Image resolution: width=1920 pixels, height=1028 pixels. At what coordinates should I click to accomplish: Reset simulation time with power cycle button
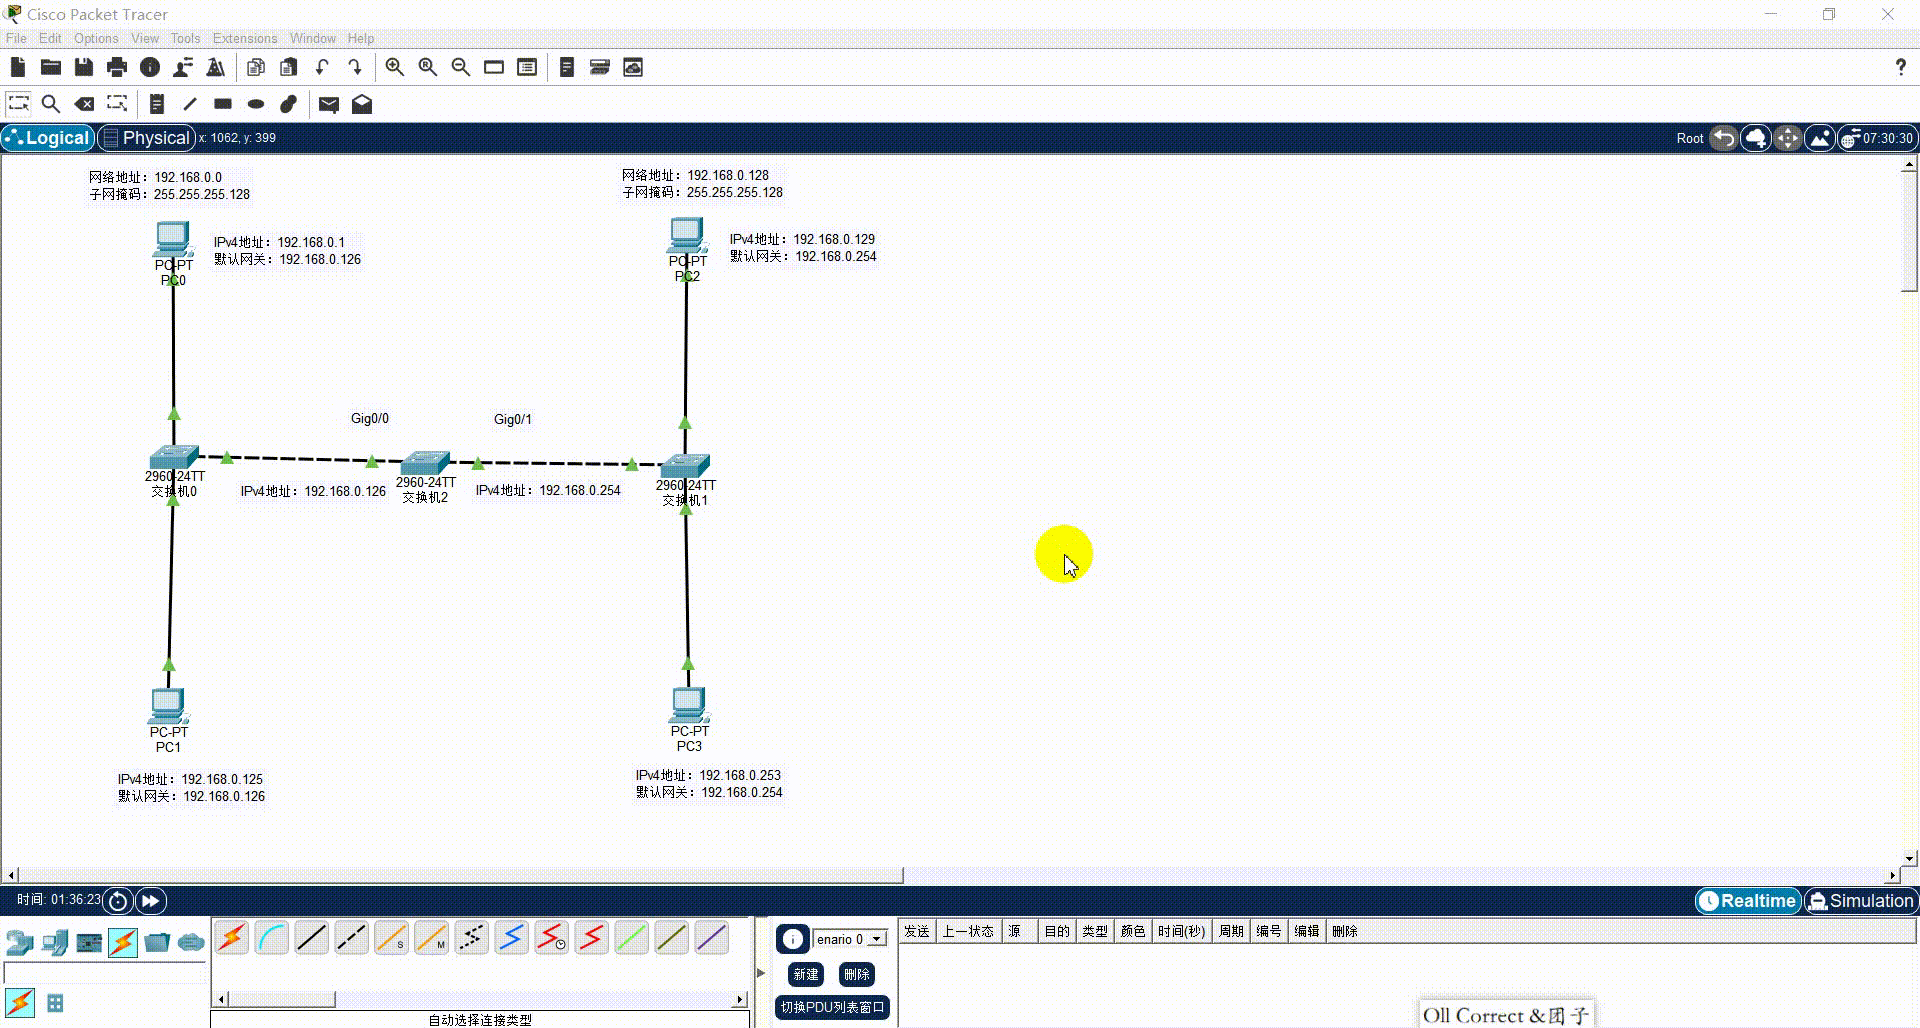coord(118,901)
